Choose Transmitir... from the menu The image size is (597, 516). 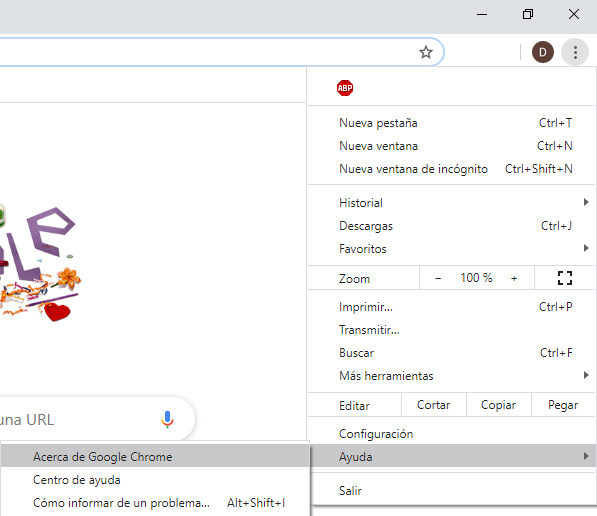point(452,330)
